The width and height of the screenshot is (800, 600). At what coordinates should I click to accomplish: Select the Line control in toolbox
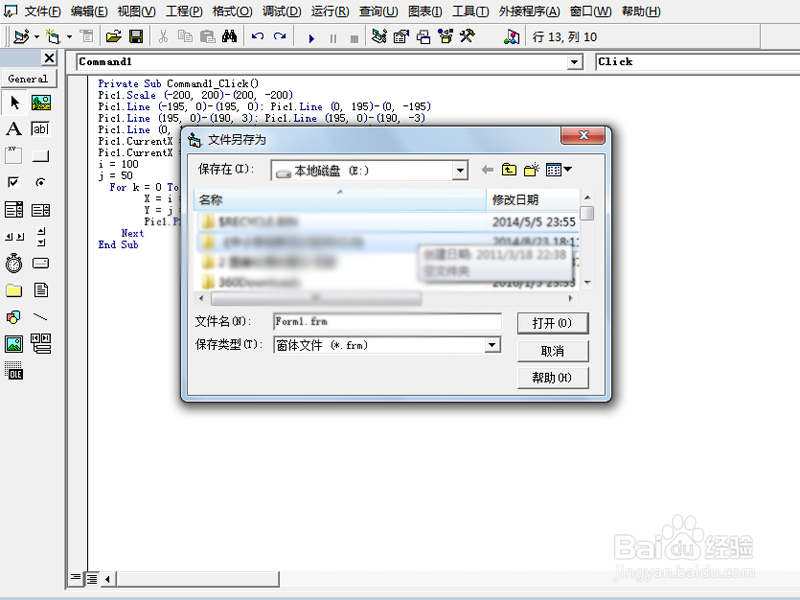40,317
